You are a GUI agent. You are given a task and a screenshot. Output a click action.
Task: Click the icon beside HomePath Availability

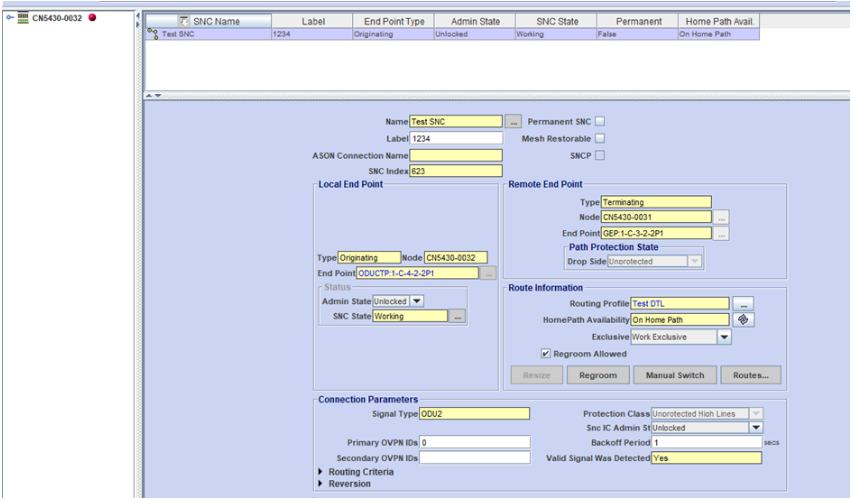743,320
